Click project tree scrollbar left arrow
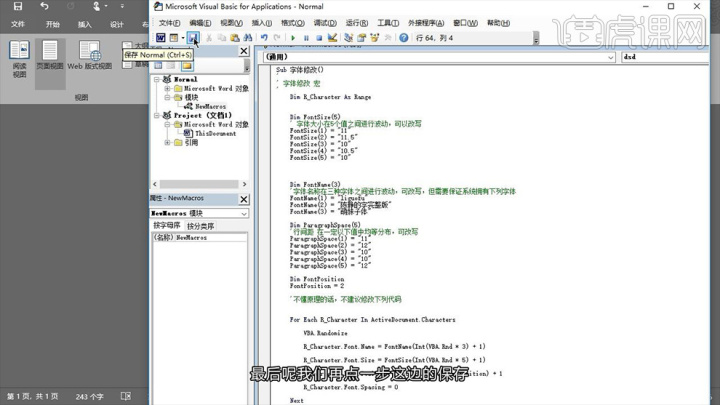Viewport: 720px width, 405px height. pos(155,184)
